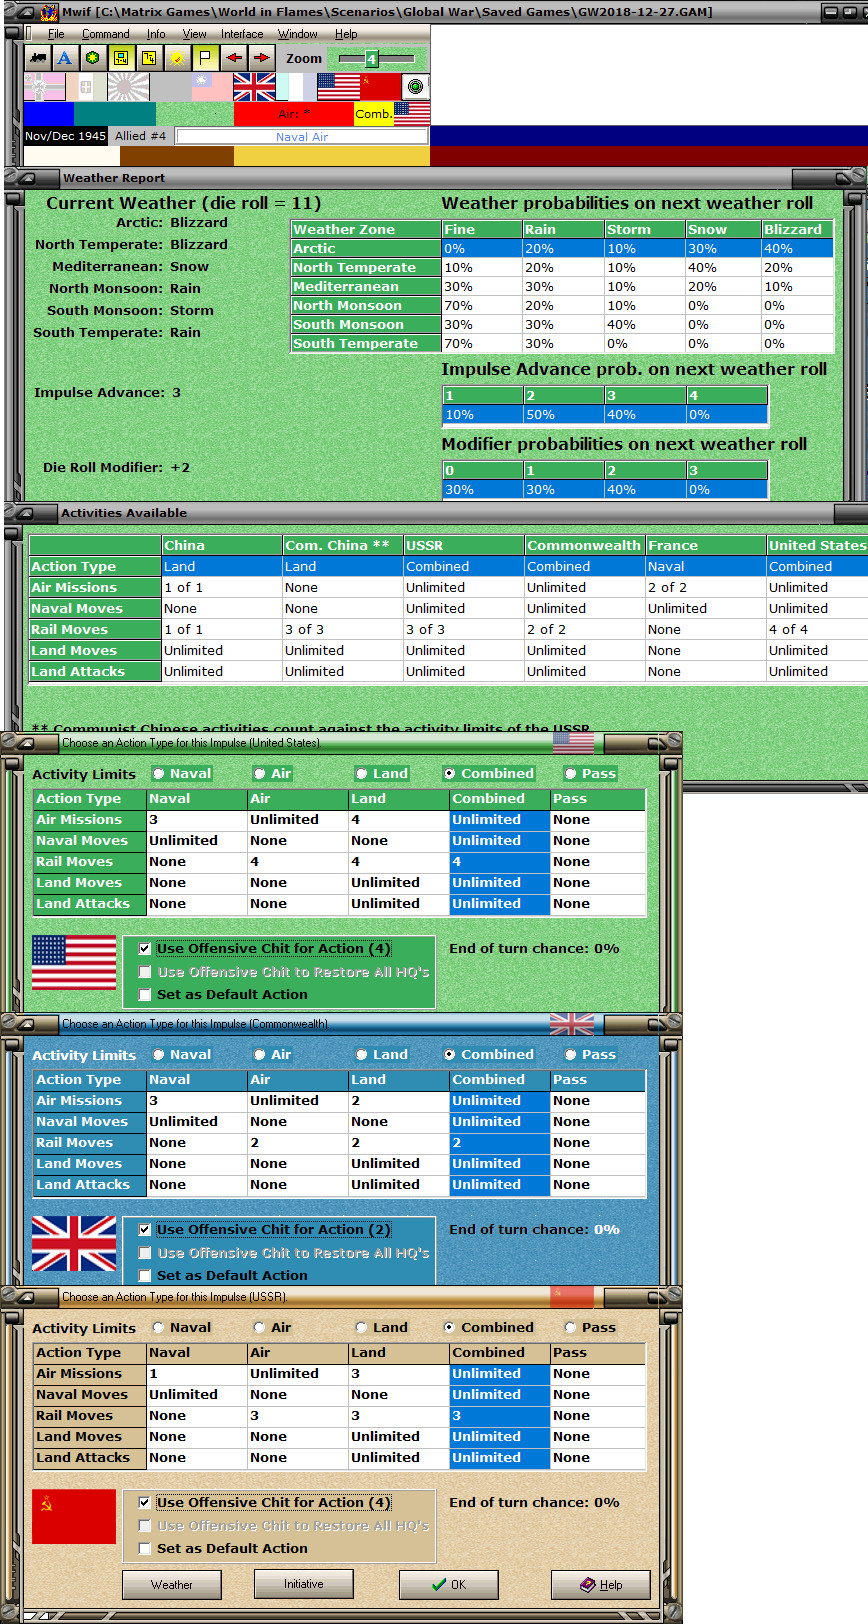This screenshot has height=1624, width=868.
Task: Click the large Union Jack in Commonwealth dialog
Action: click(x=74, y=1243)
